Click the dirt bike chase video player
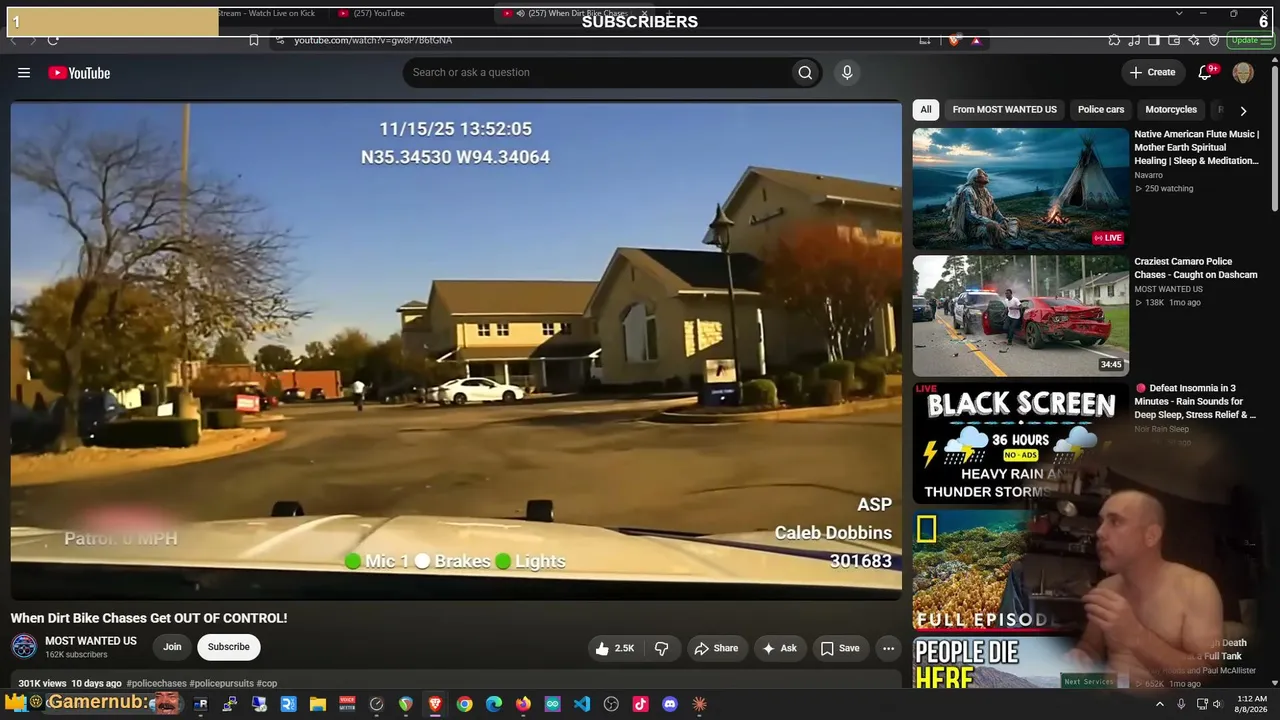The width and height of the screenshot is (1280, 720). pyautogui.click(x=456, y=350)
